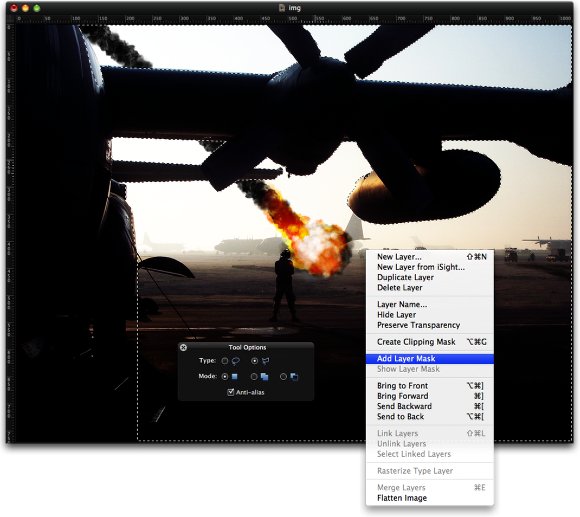This screenshot has width=580, height=517.
Task: Choose Flatten Image at menu bottom
Action: 430,498
